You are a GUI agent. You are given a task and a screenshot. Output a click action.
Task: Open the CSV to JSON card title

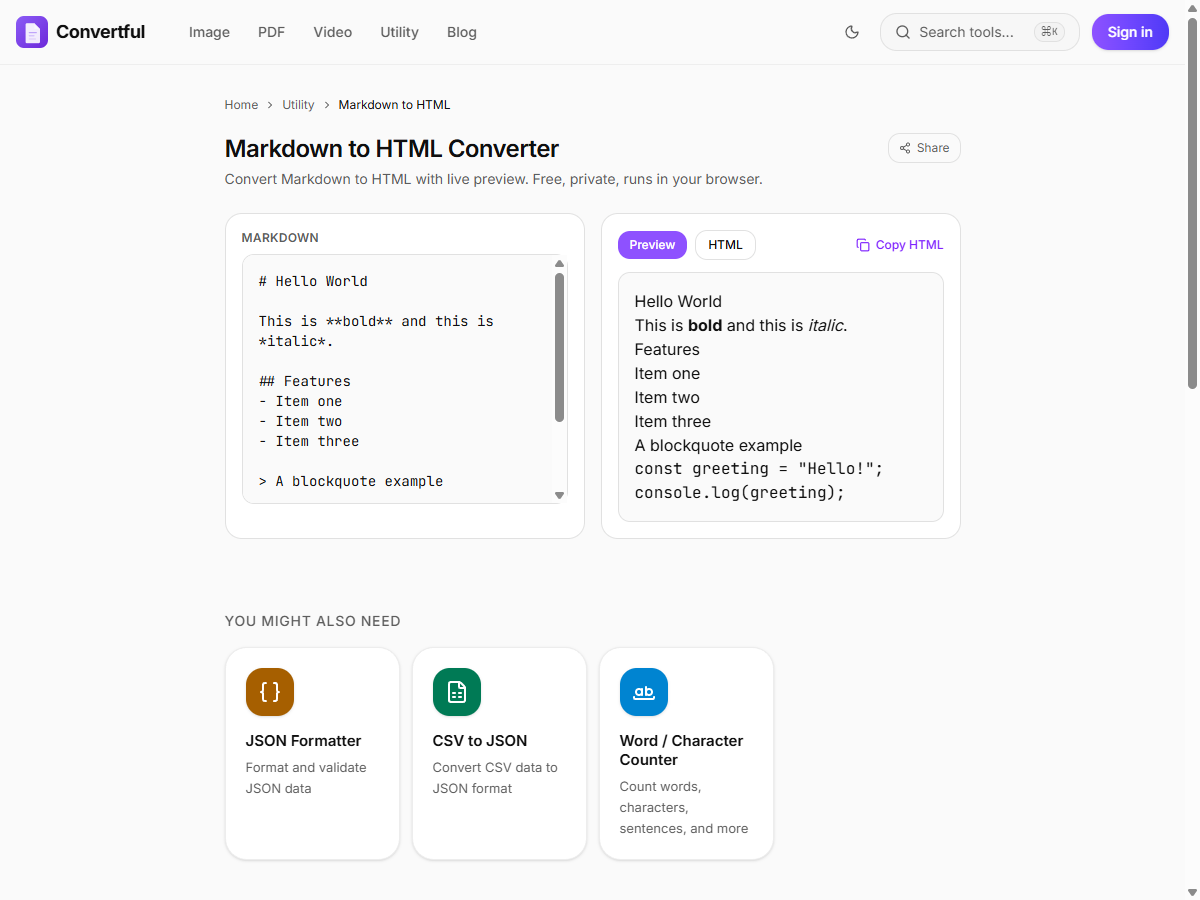pos(480,741)
